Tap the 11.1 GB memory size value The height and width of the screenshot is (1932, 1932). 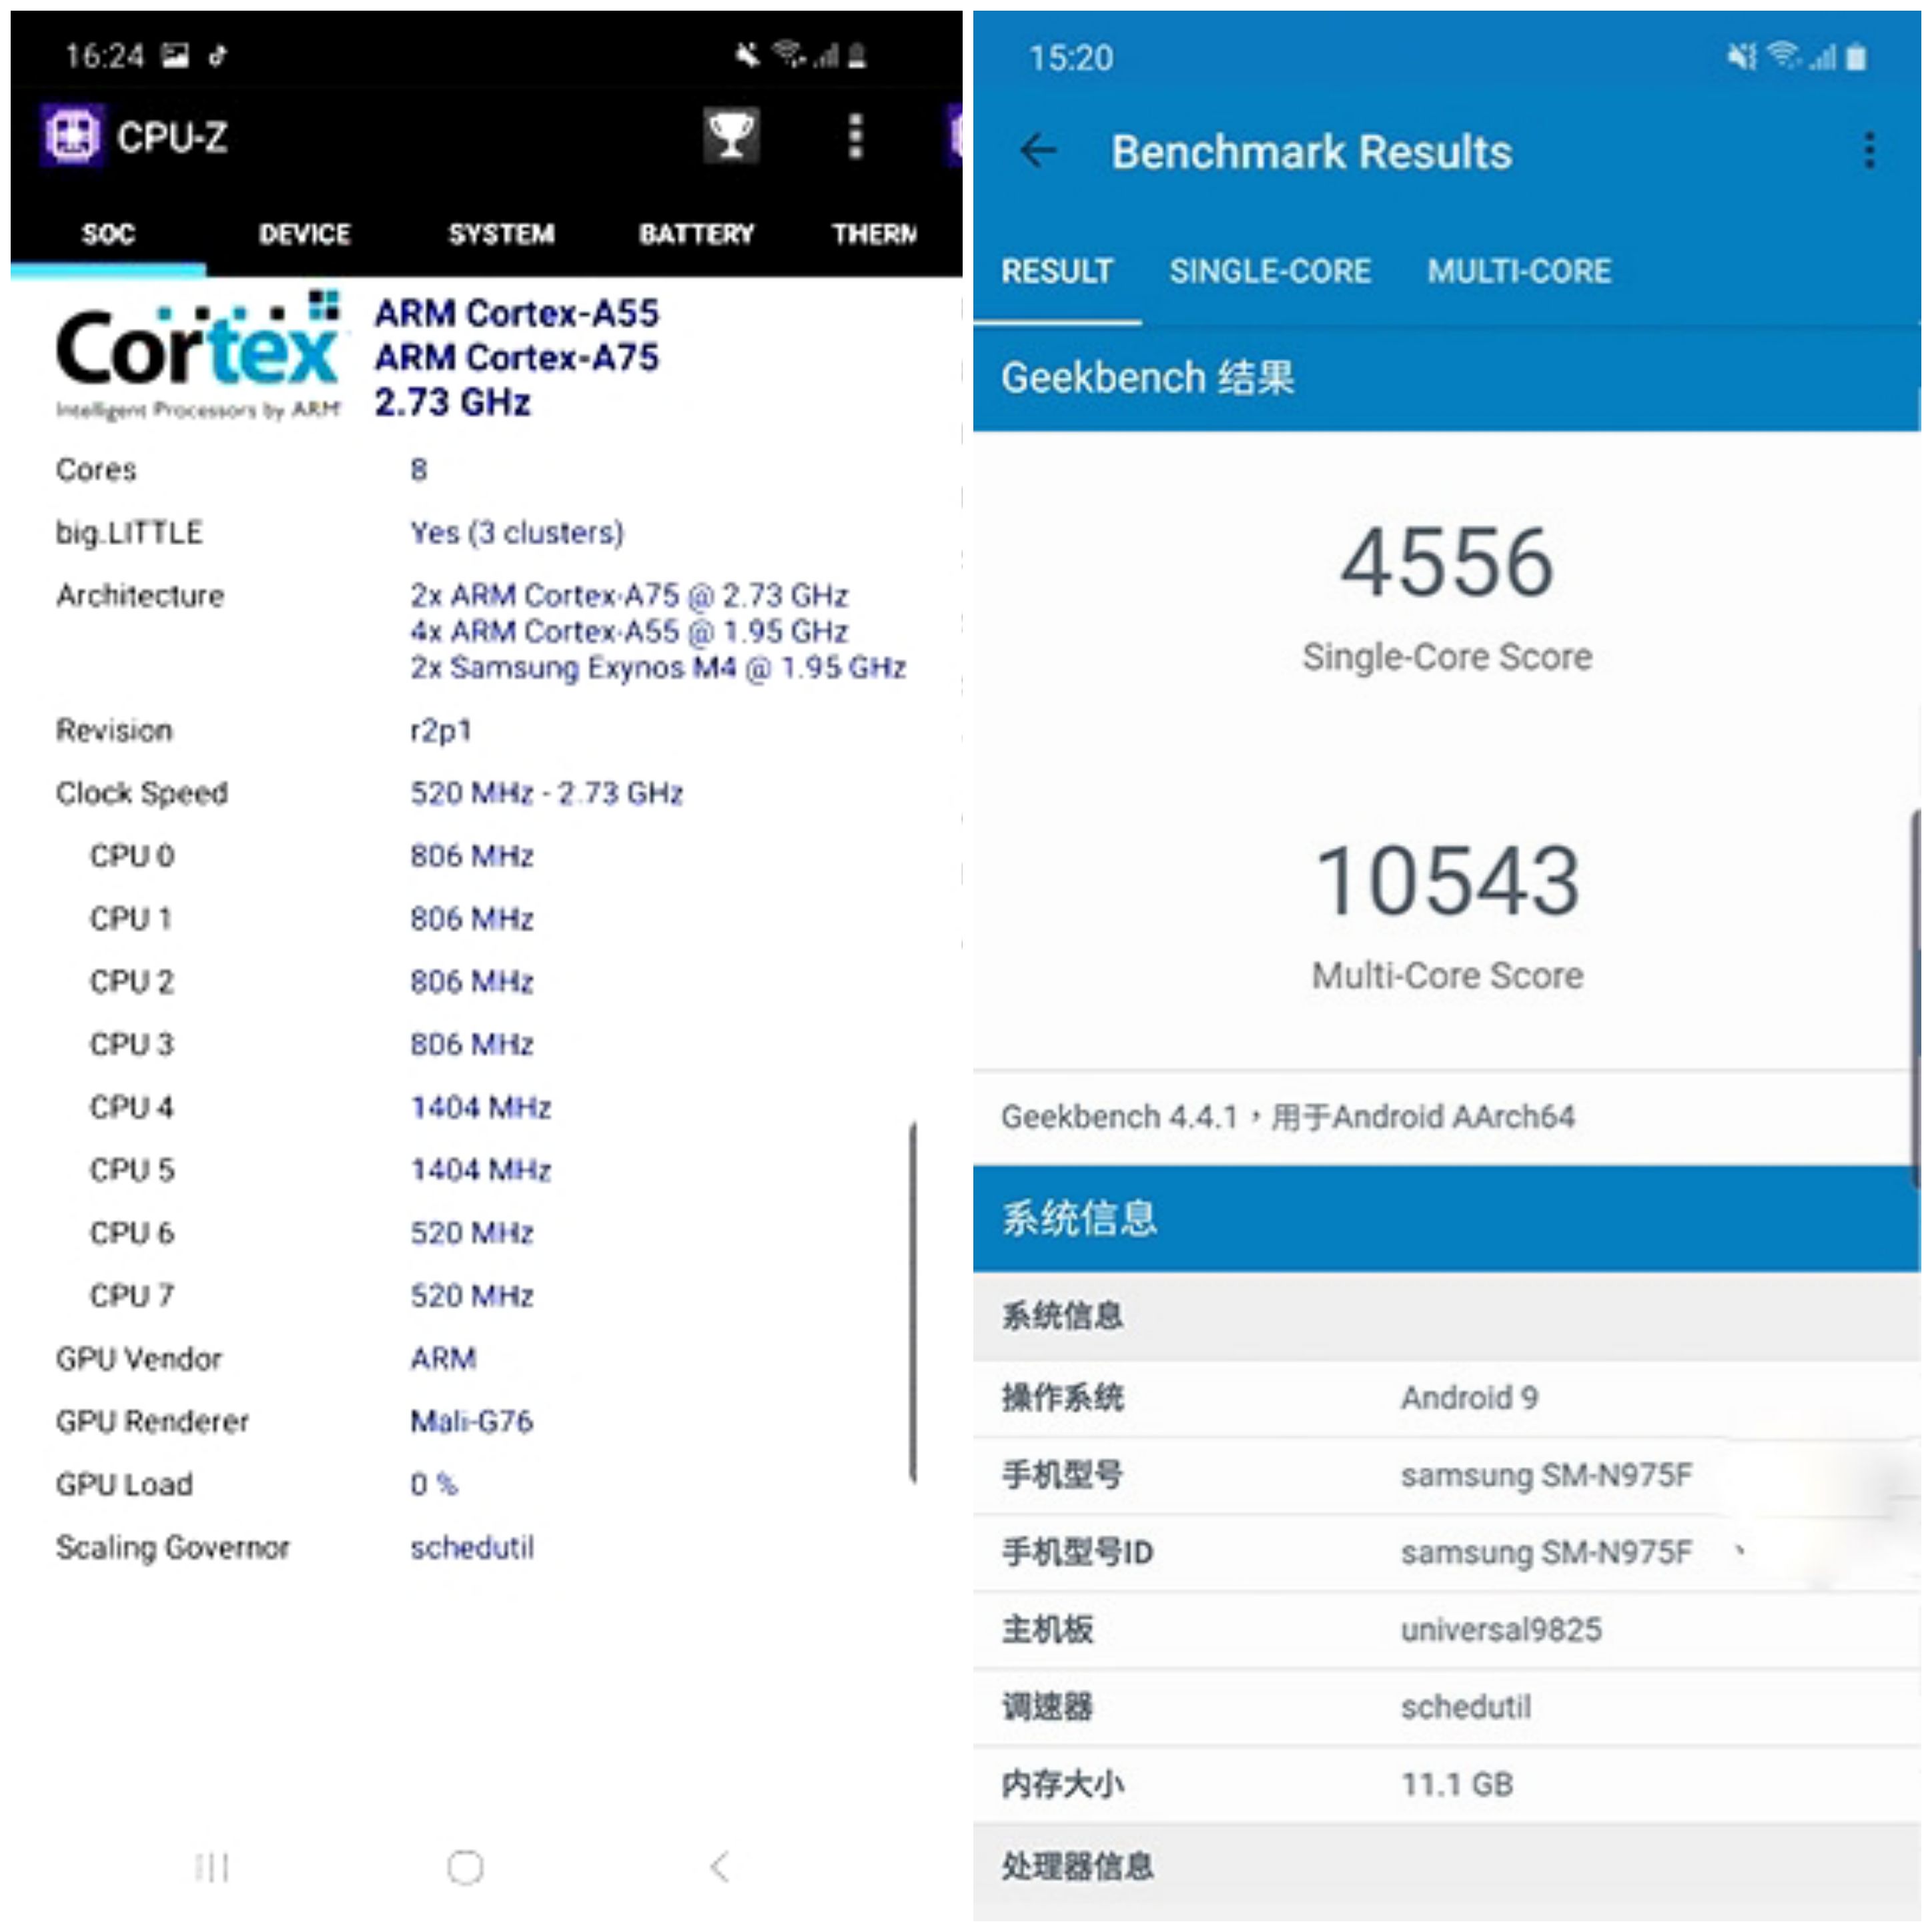[1457, 1784]
